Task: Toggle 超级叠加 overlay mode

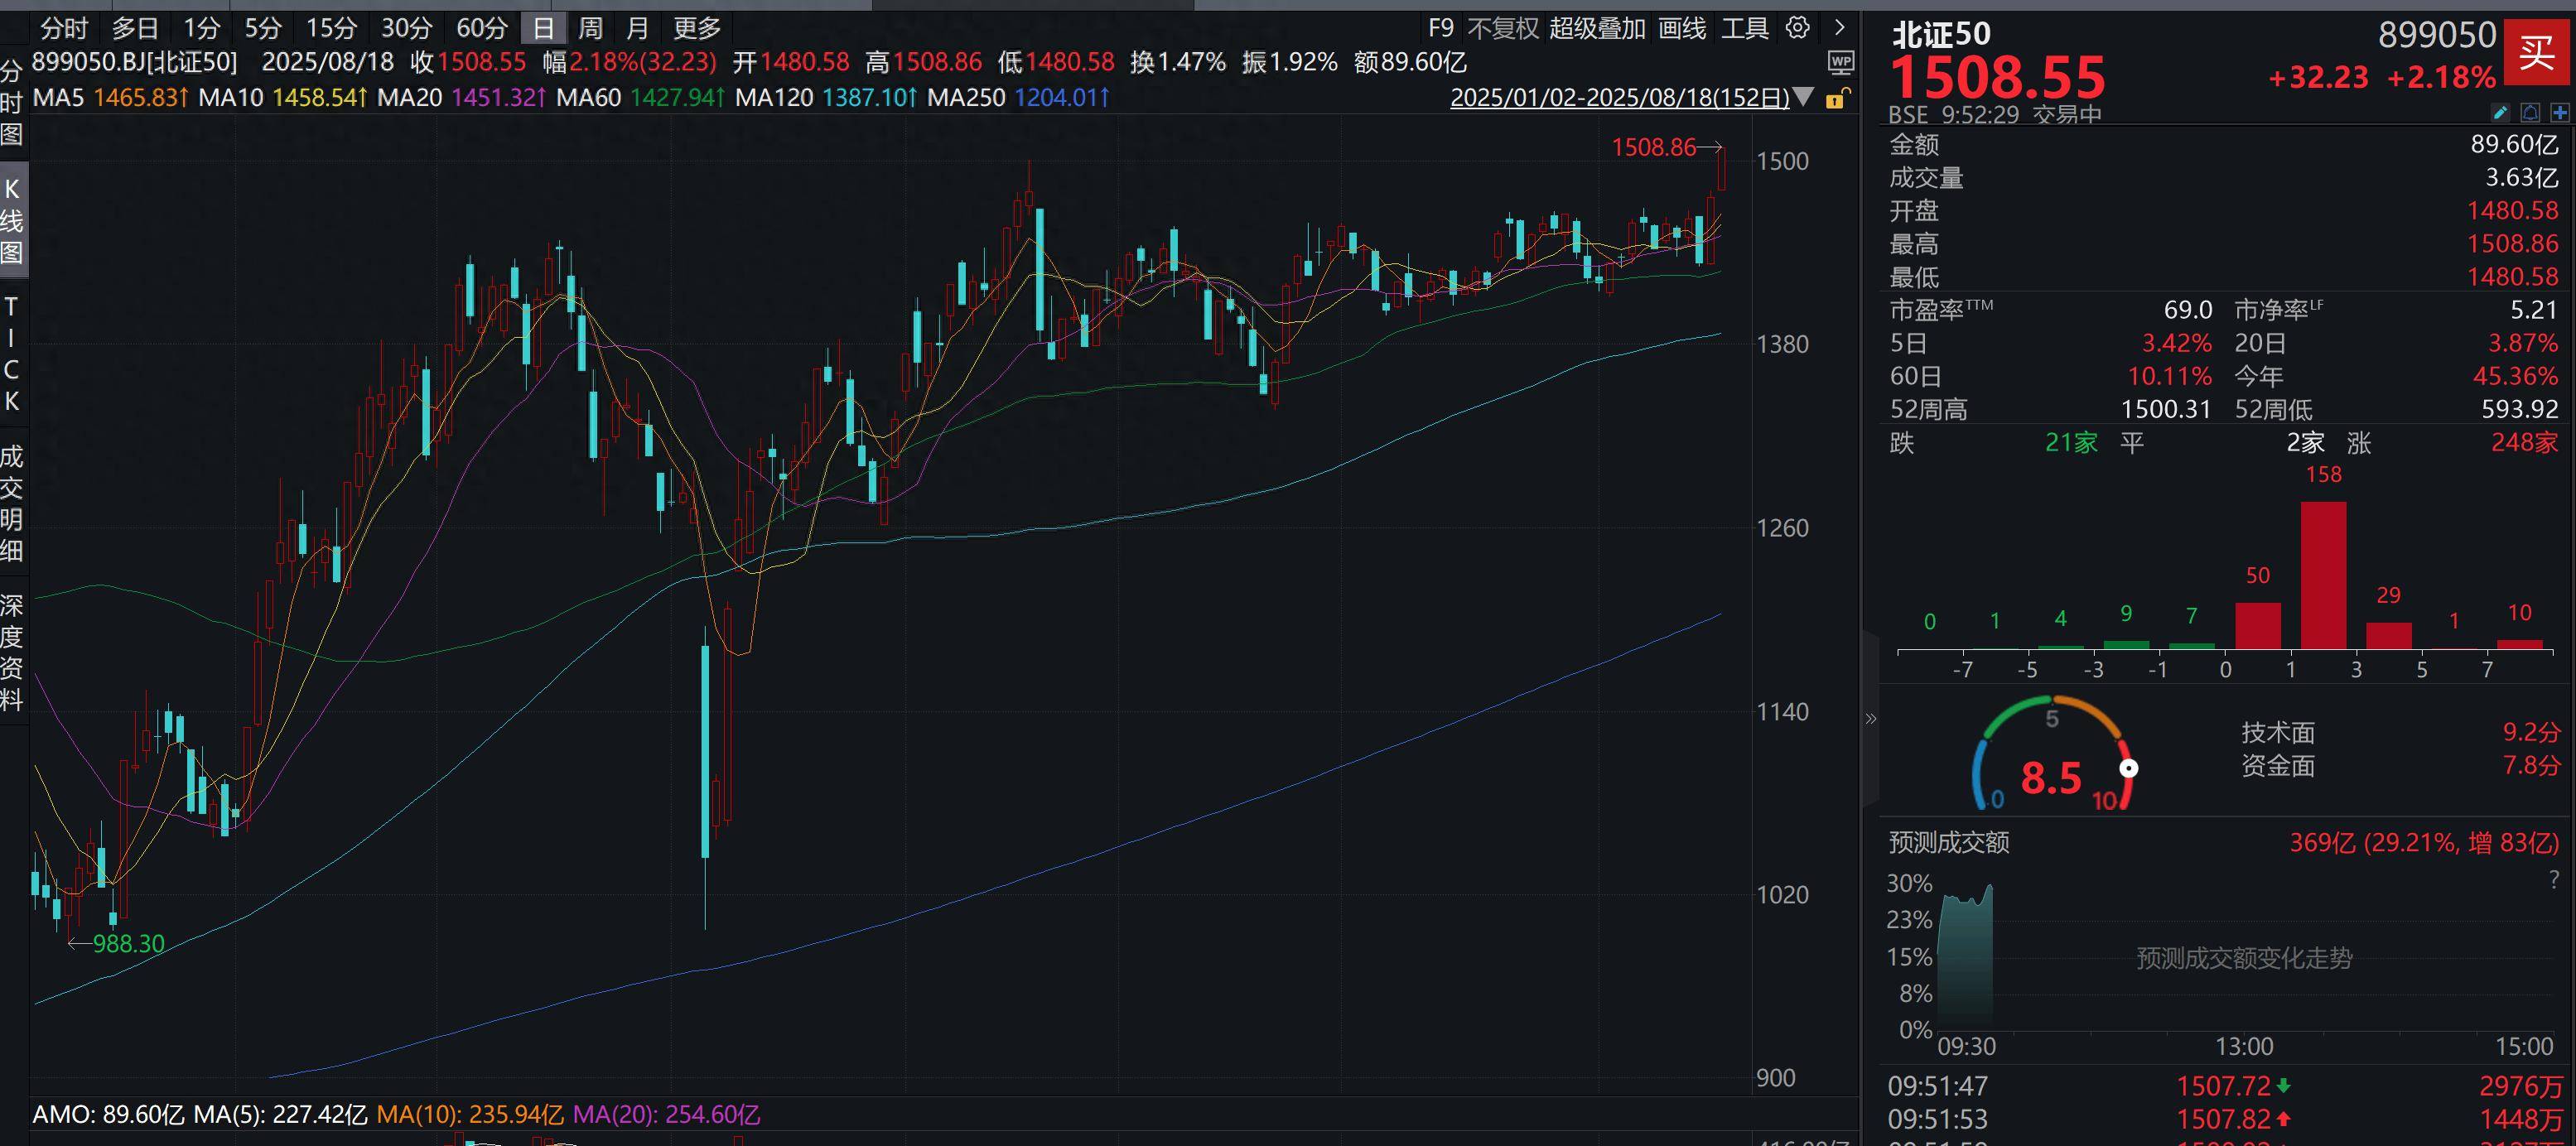Action: 1597,28
